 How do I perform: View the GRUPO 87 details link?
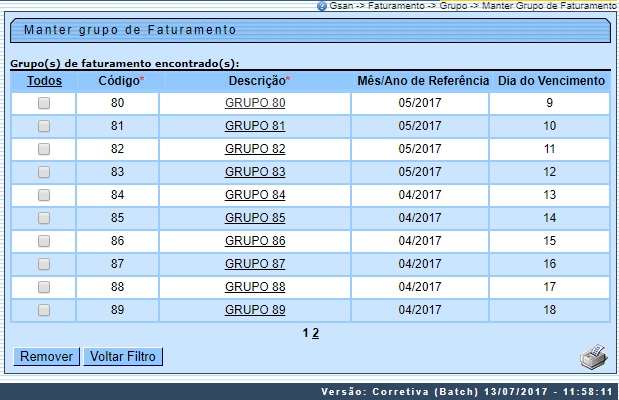click(255, 263)
